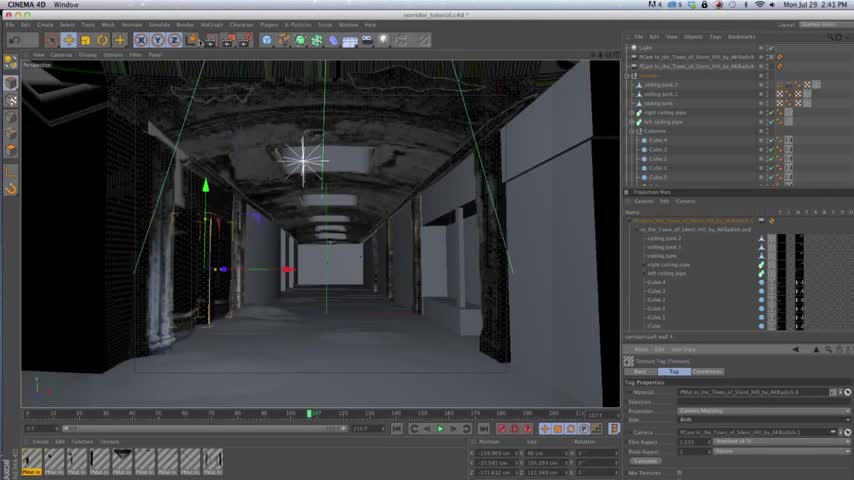
Task: Select the Move tool
Action: pyautogui.click(x=69, y=40)
